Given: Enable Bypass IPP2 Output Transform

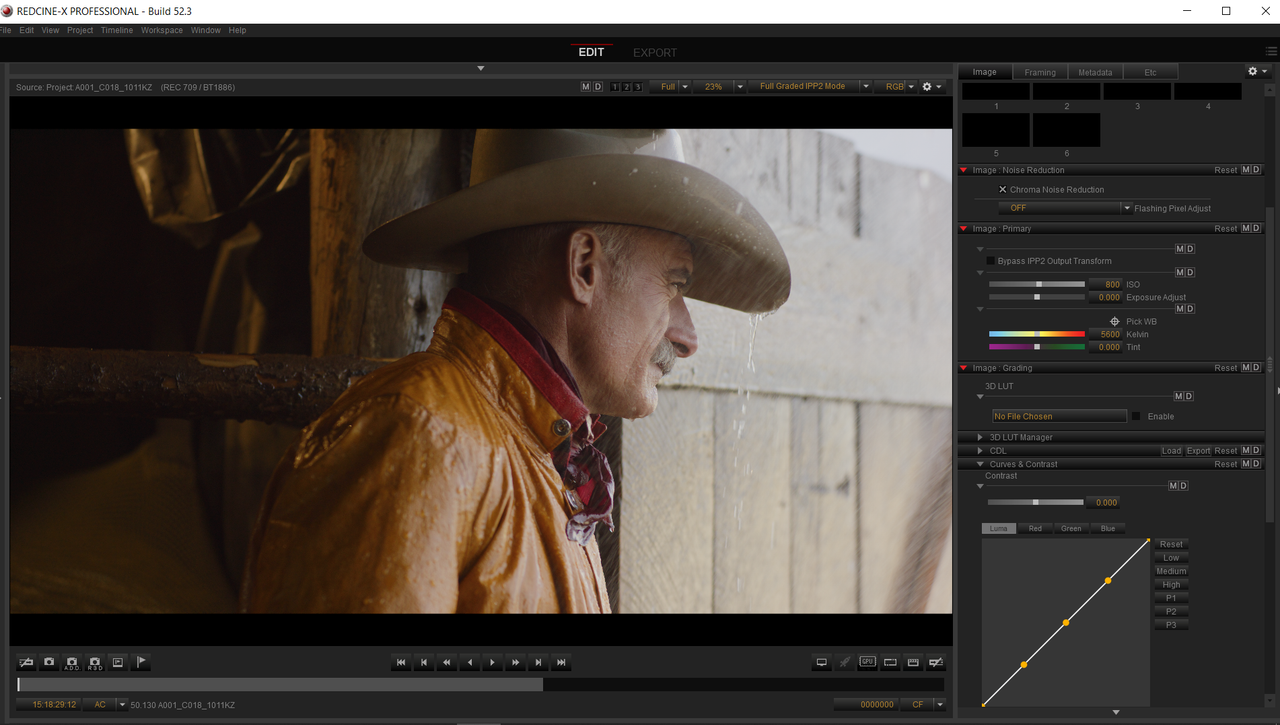Looking at the screenshot, I should tap(991, 261).
